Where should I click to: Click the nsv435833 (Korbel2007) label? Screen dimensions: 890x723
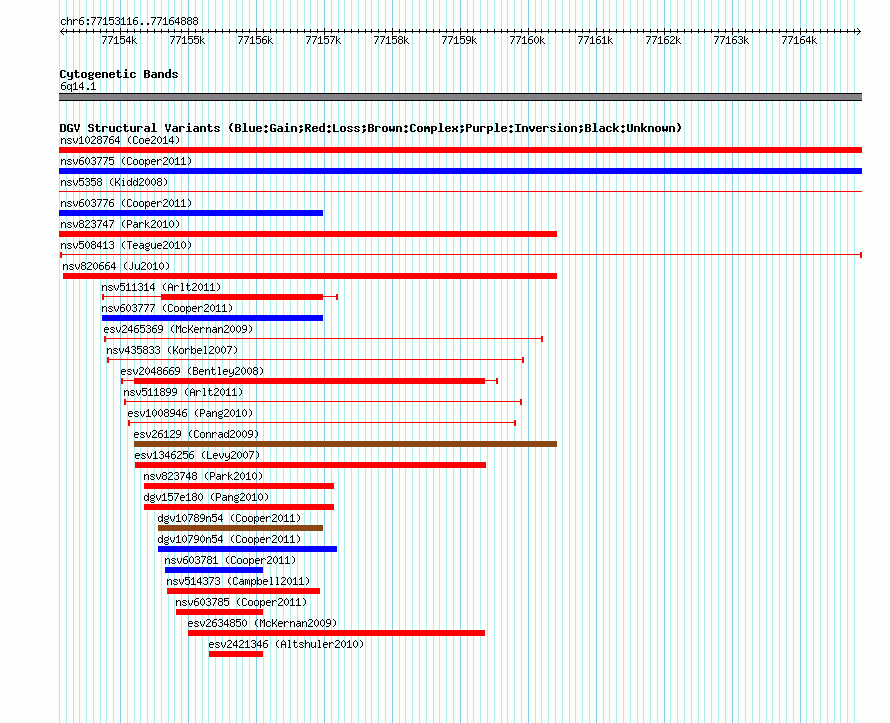172,350
